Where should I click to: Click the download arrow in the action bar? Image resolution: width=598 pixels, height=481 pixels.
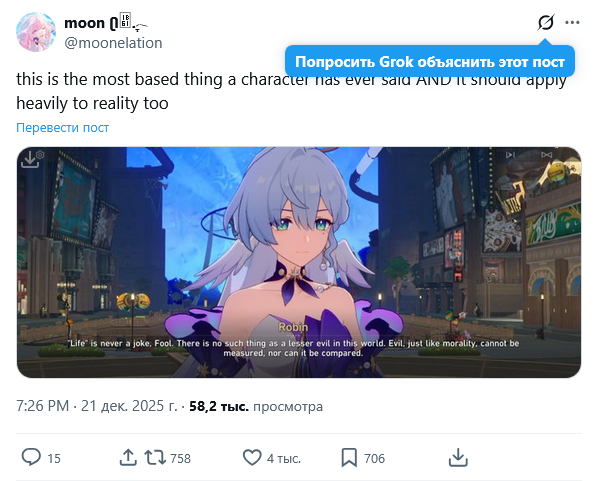coord(458,457)
